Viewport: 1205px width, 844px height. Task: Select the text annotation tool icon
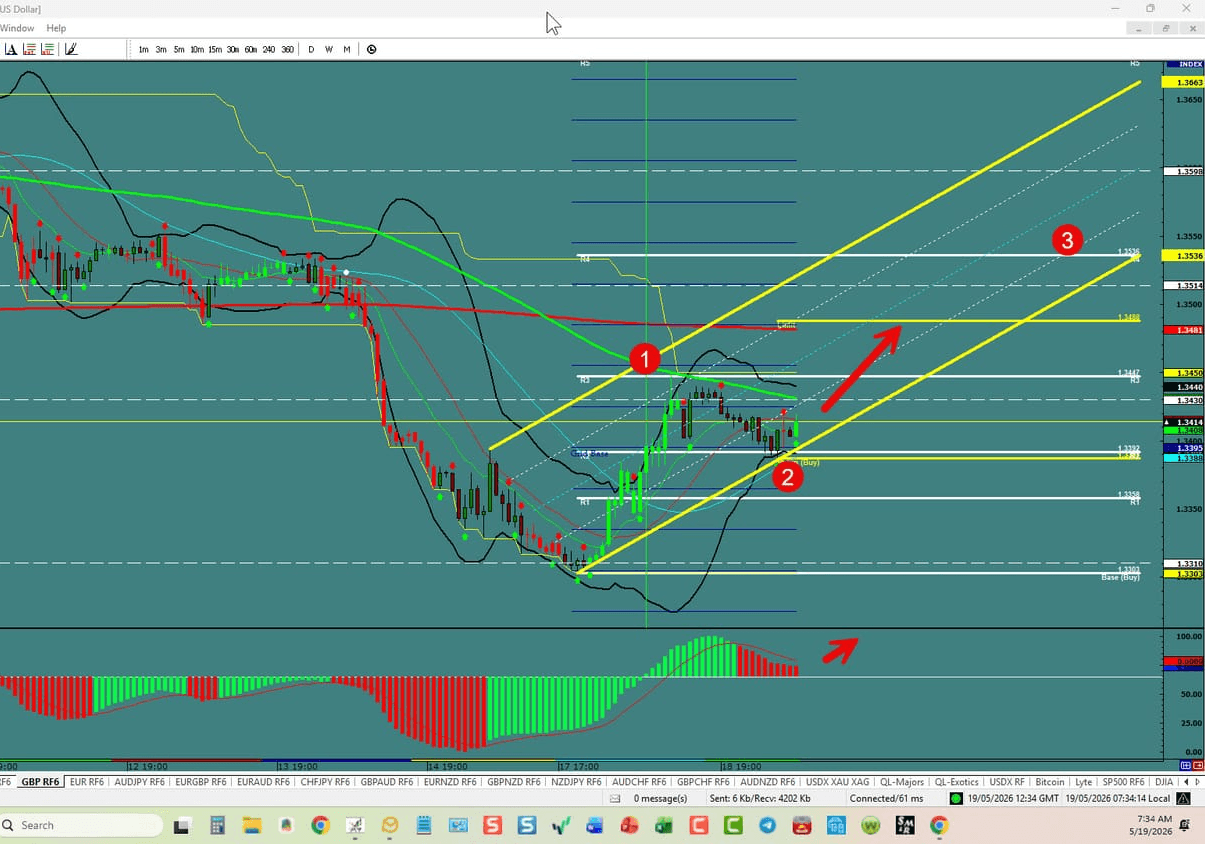point(11,49)
